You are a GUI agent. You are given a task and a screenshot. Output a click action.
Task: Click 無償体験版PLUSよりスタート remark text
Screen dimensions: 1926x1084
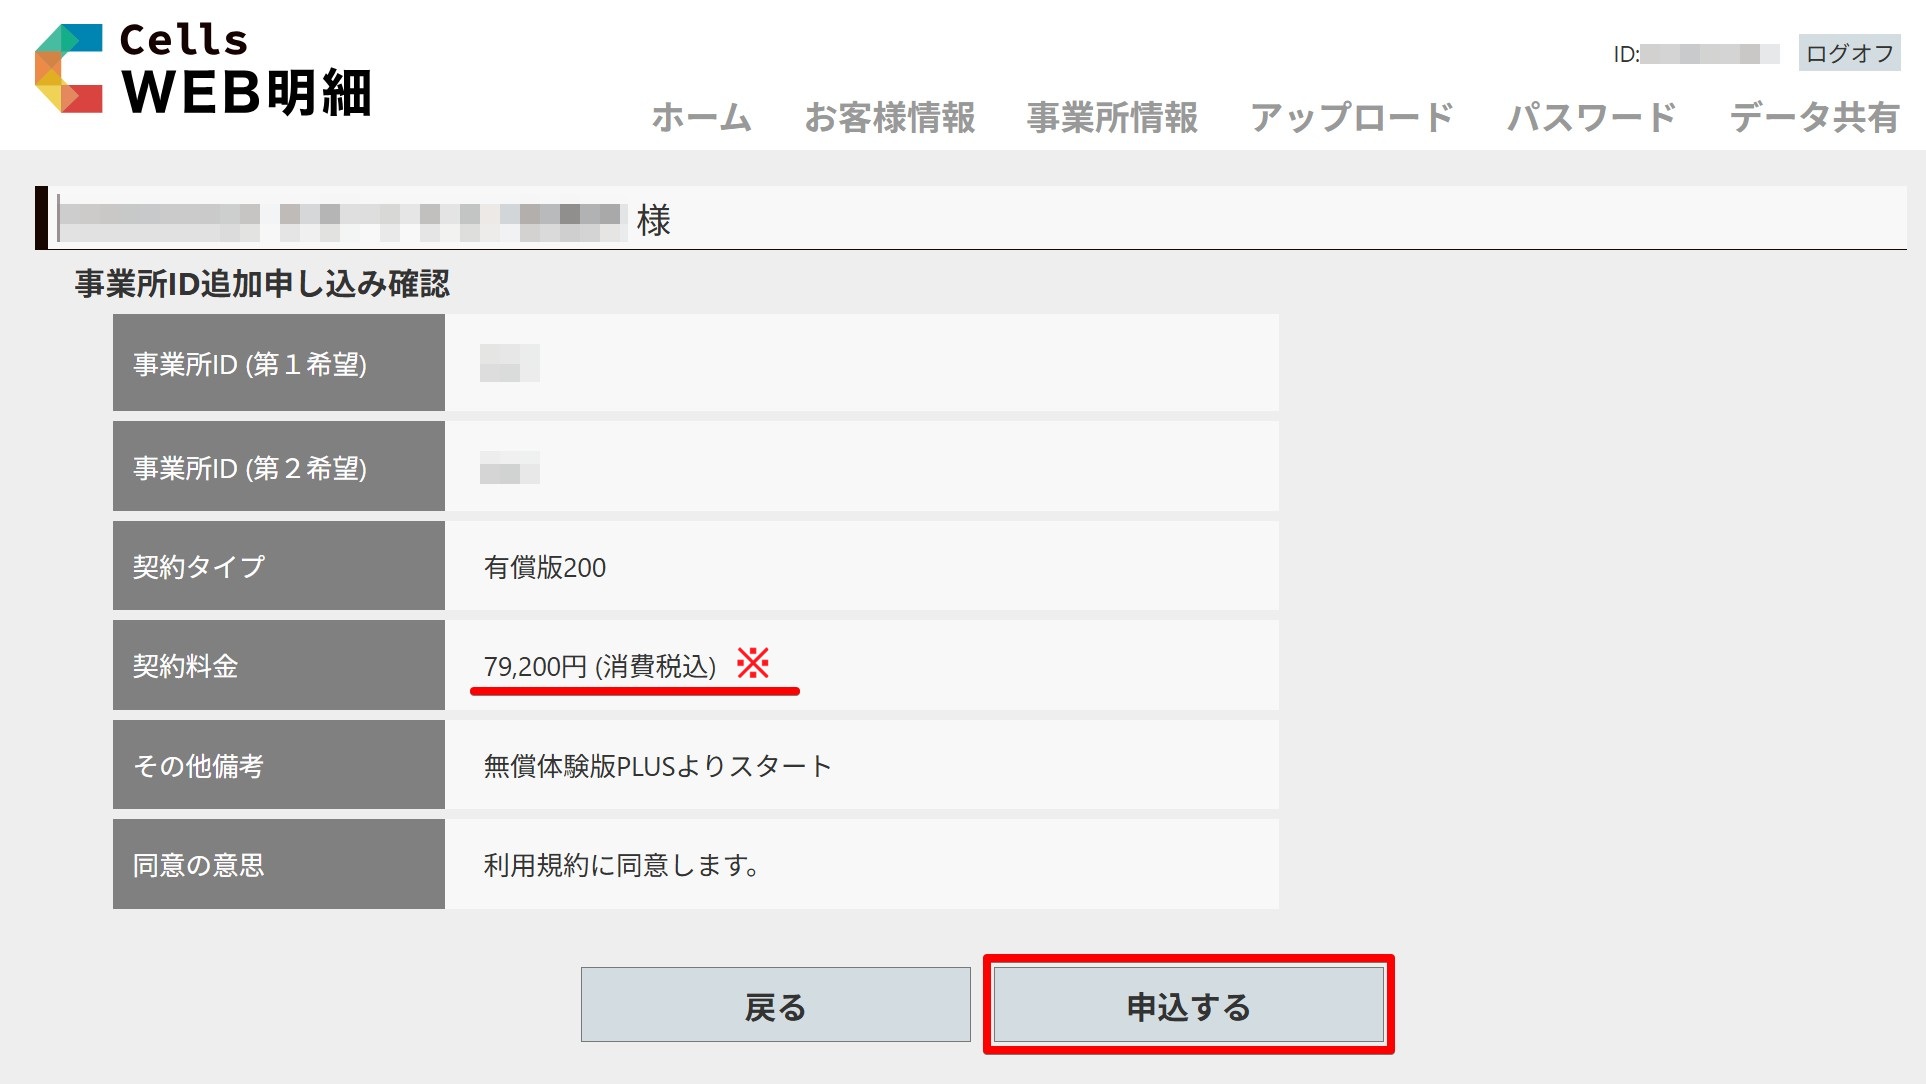coord(657,766)
